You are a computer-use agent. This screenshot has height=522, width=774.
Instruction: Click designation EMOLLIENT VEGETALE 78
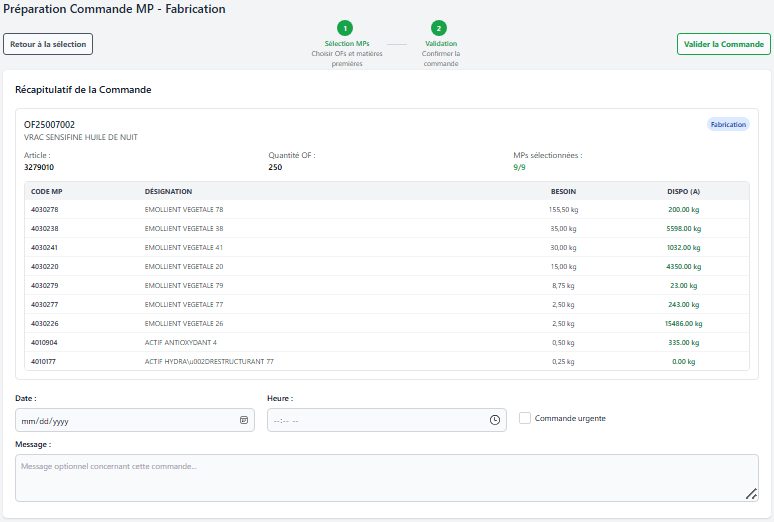[184, 209]
